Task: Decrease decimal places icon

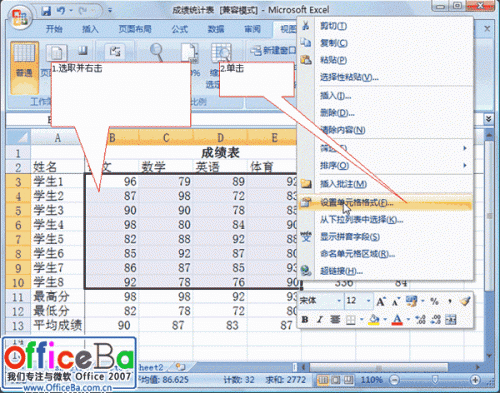Action: click(x=435, y=320)
